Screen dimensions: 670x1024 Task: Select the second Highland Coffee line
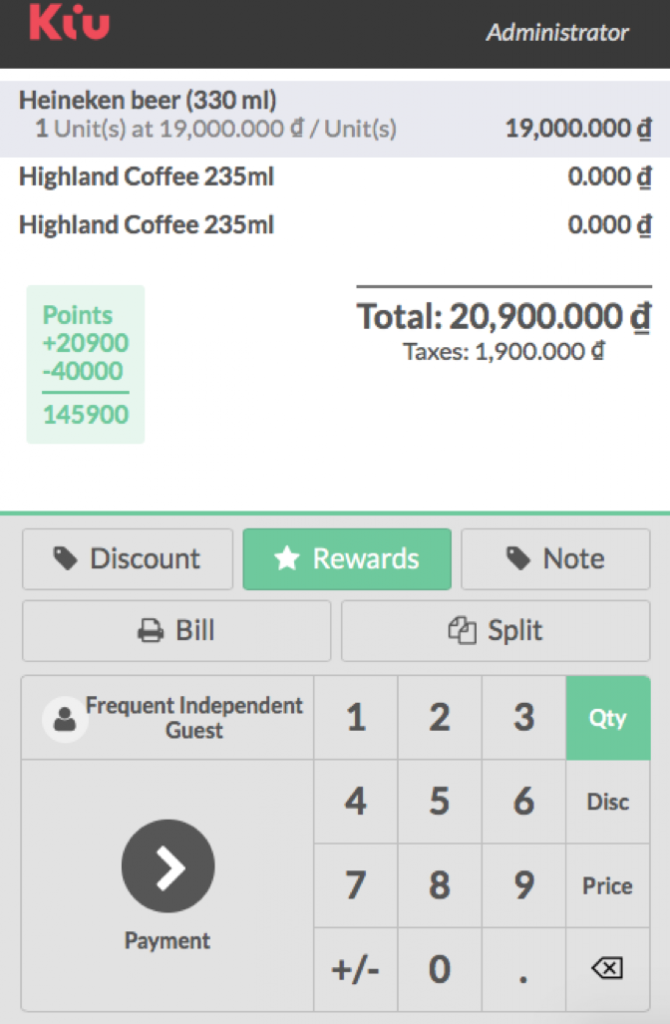tap(335, 225)
